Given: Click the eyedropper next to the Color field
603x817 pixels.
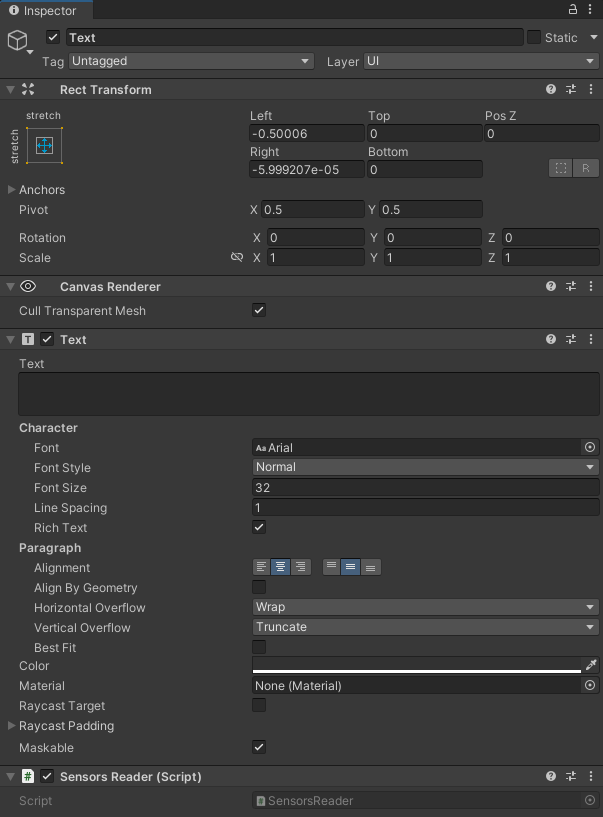Looking at the screenshot, I should (590, 666).
